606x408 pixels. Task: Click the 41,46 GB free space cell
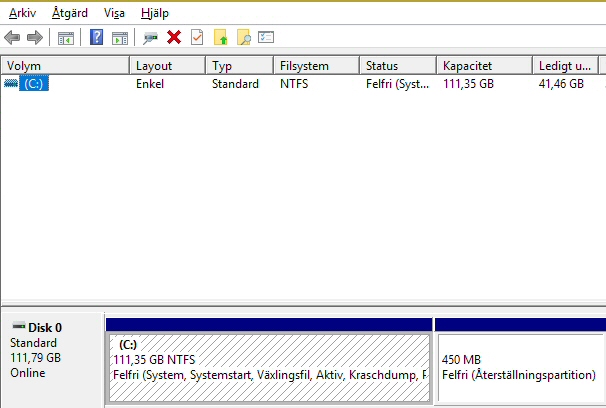tap(561, 84)
